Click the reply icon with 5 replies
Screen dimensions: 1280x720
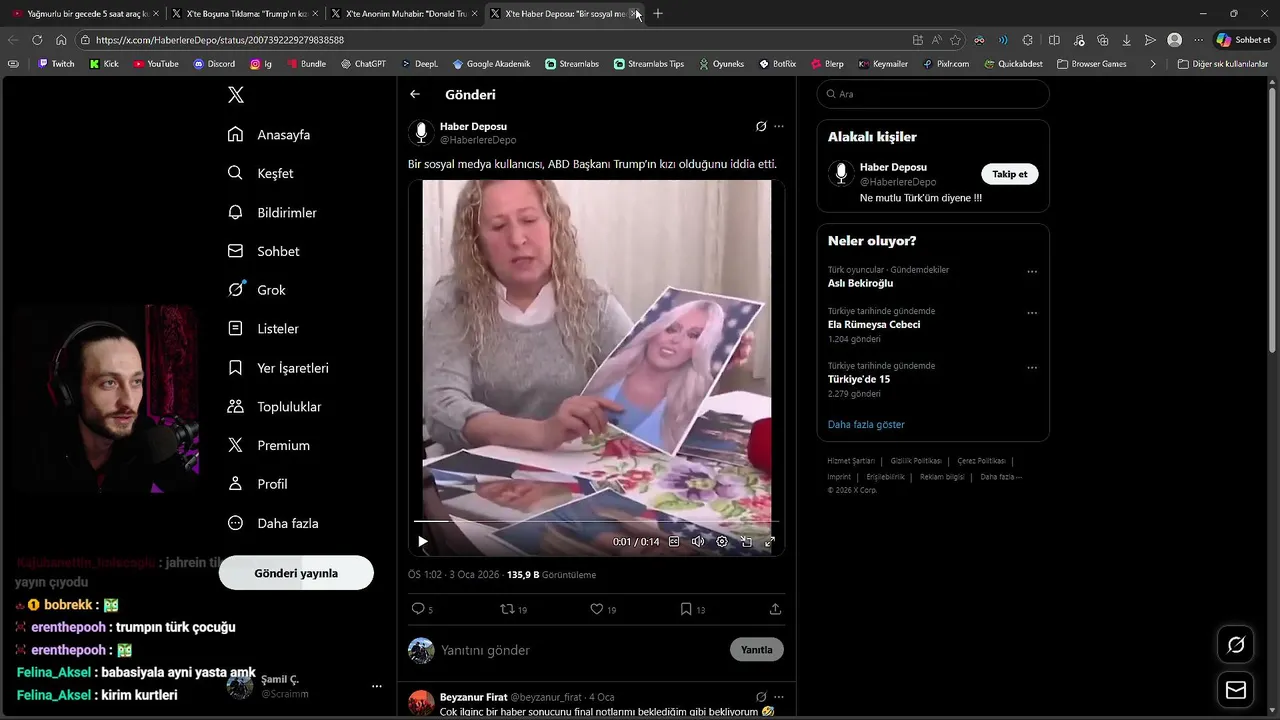click(x=422, y=609)
